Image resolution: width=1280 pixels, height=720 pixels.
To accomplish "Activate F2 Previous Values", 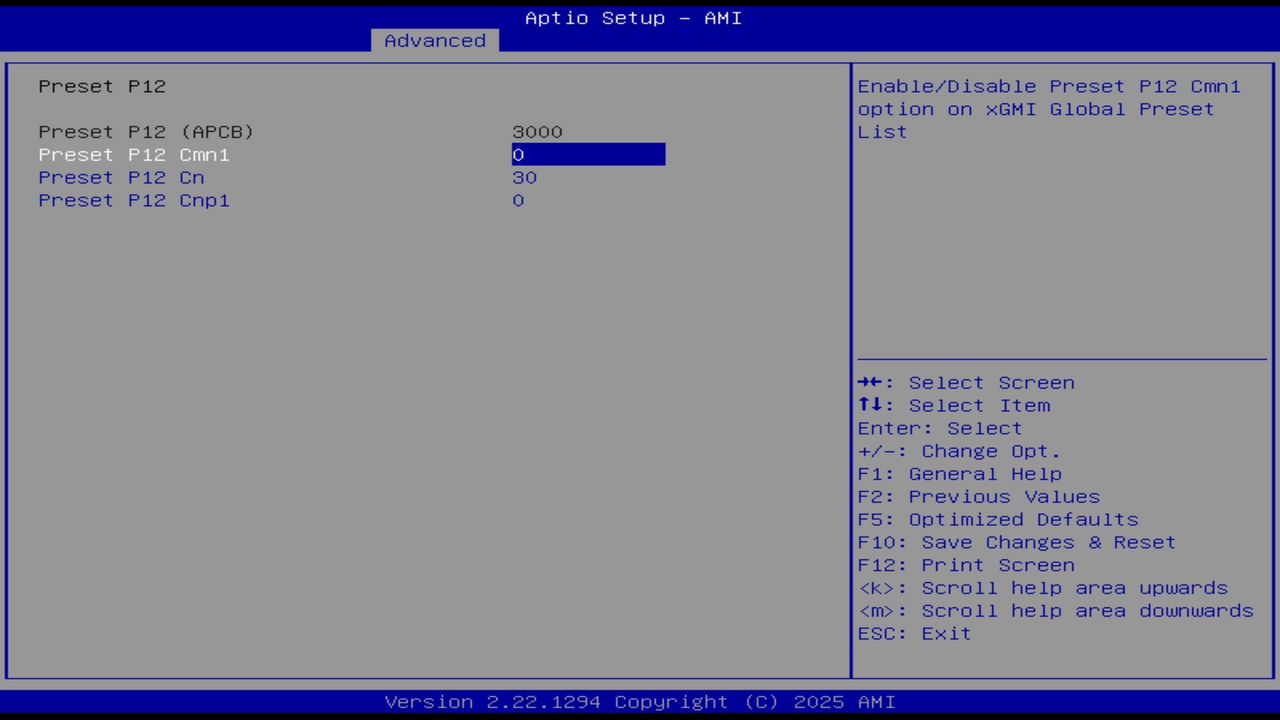I will (x=978, y=496).
